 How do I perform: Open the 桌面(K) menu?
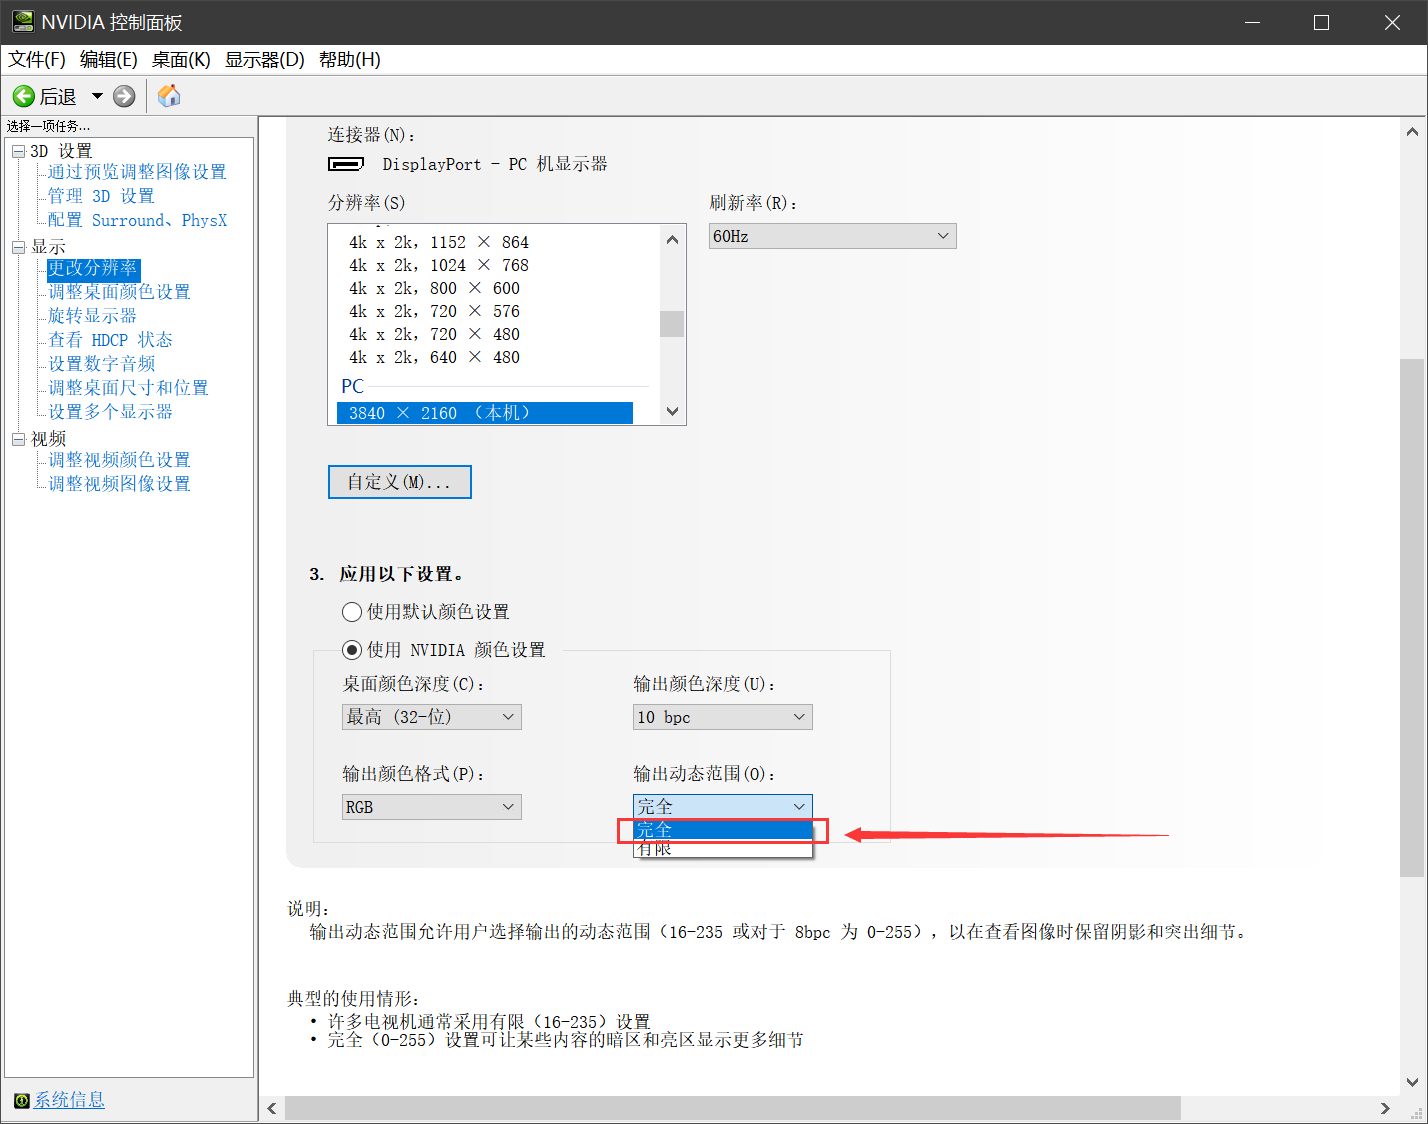click(181, 60)
